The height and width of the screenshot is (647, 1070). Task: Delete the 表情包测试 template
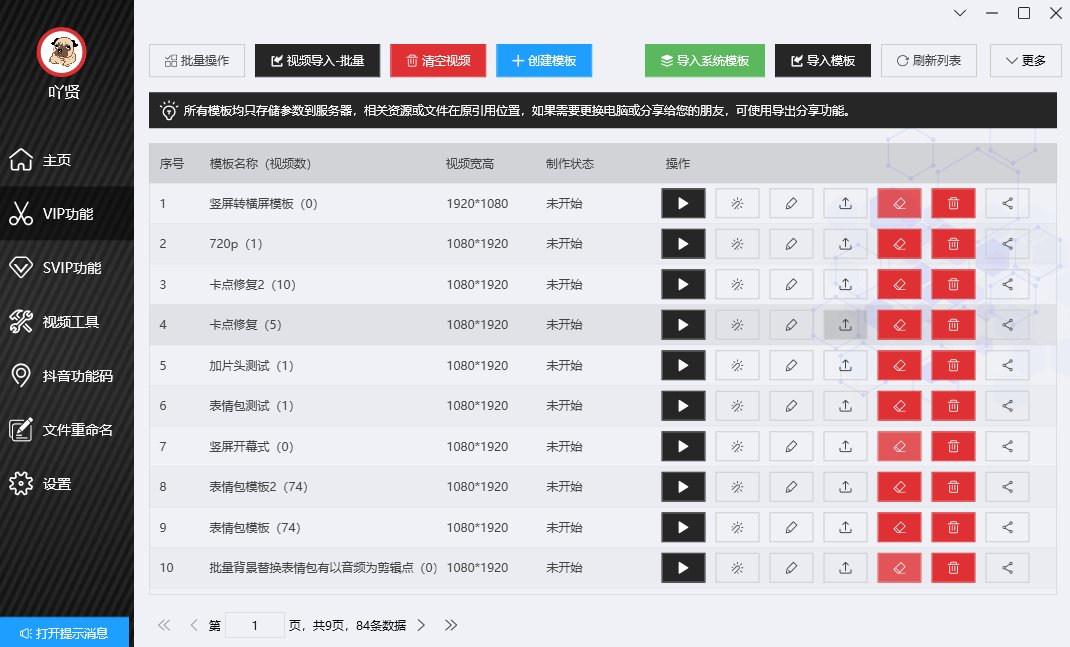pos(953,406)
